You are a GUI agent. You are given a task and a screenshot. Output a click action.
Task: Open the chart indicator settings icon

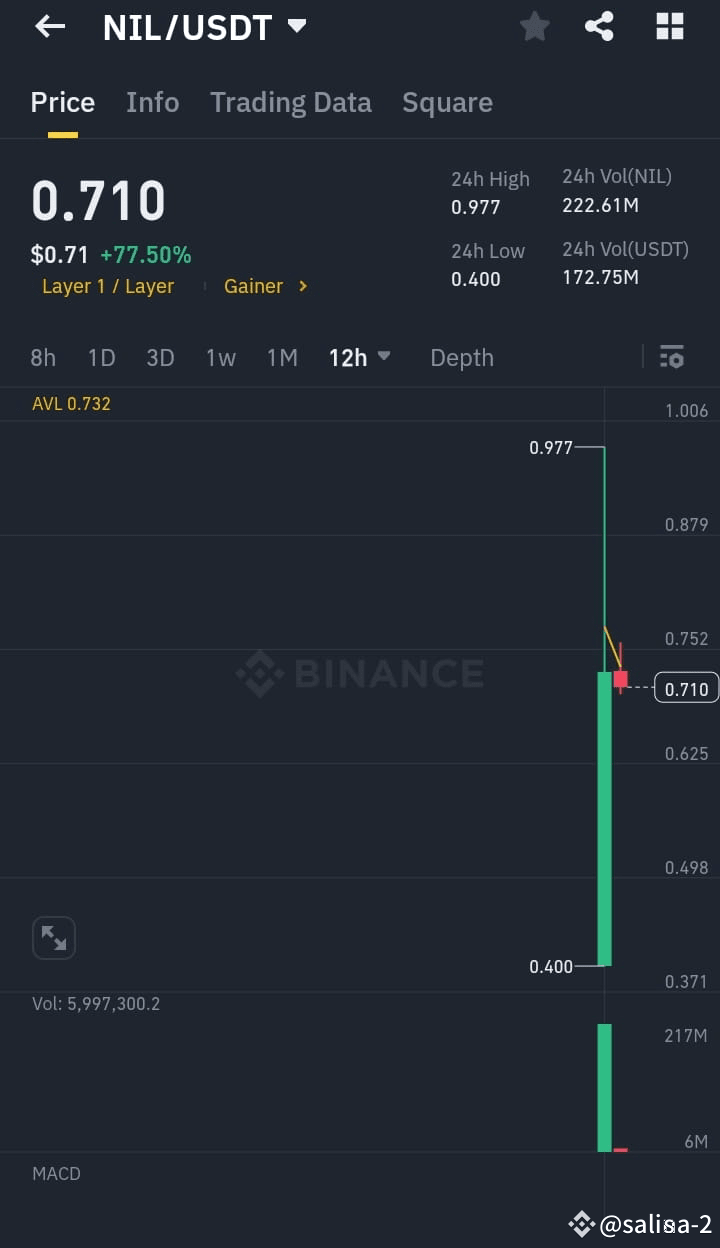(x=671, y=357)
